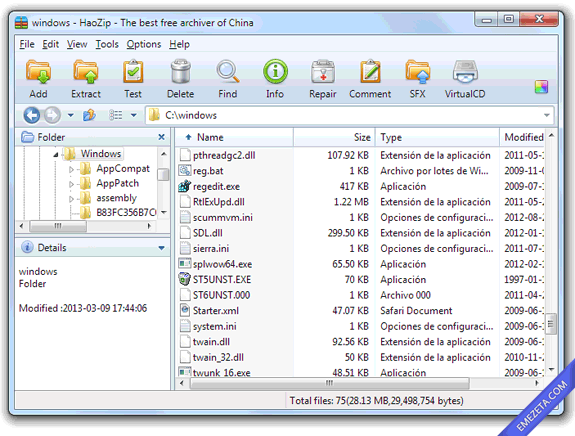The width and height of the screenshot is (575, 436).
Task: Open the Edit menu
Action: [50, 44]
